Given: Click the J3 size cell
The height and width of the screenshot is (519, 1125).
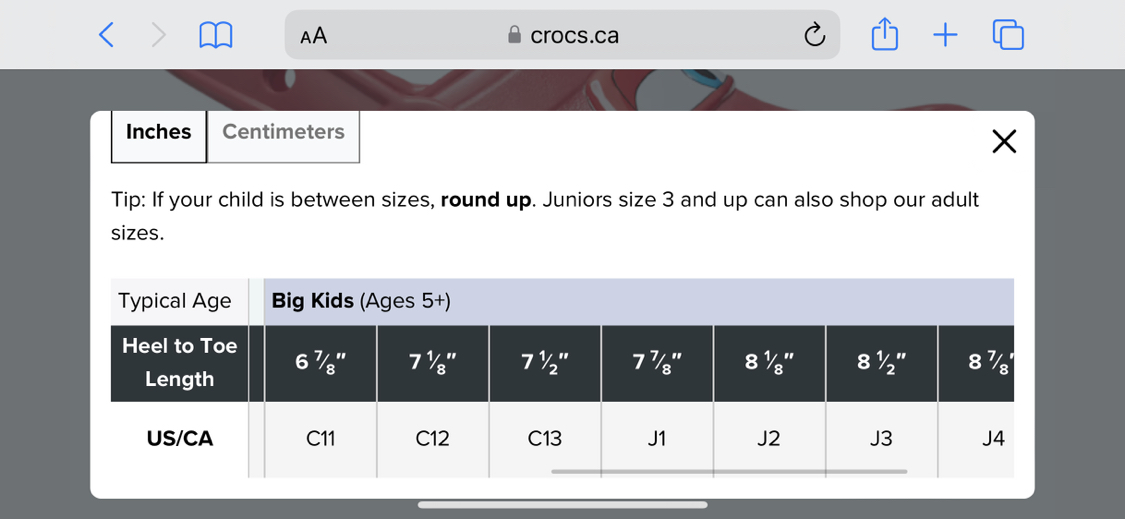Looking at the screenshot, I should tap(880, 438).
